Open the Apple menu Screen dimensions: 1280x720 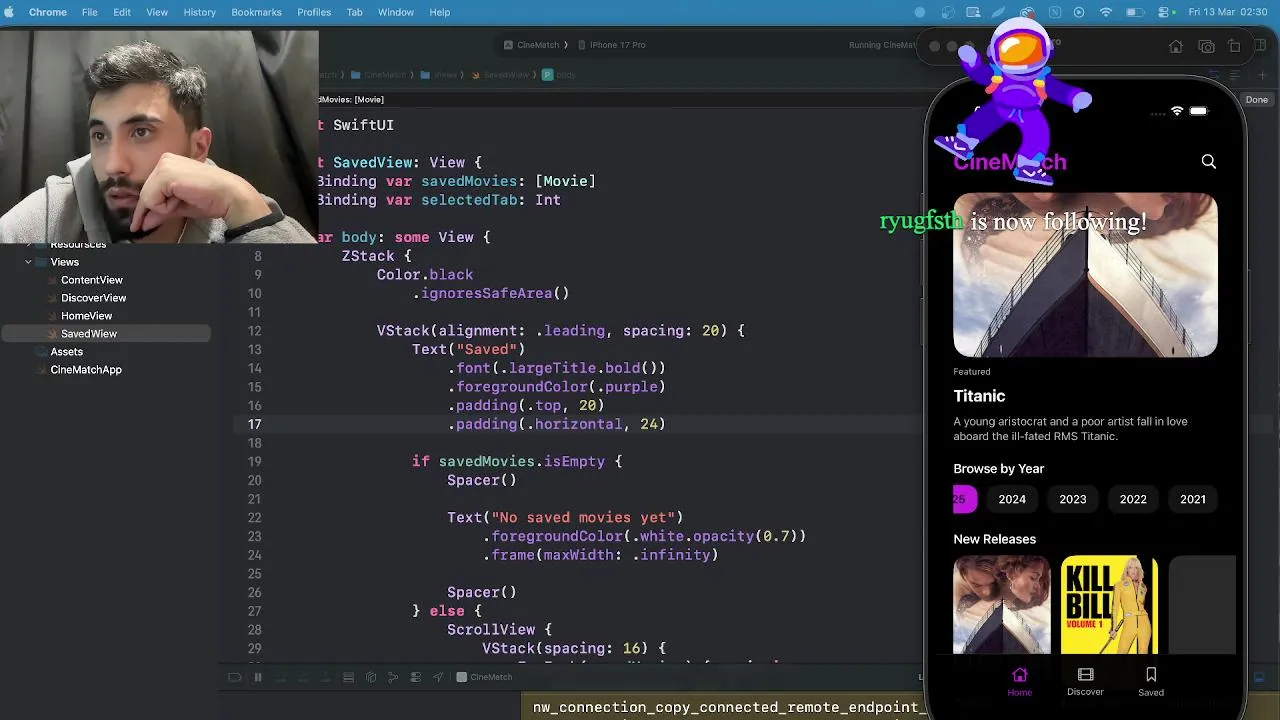pyautogui.click(x=11, y=12)
